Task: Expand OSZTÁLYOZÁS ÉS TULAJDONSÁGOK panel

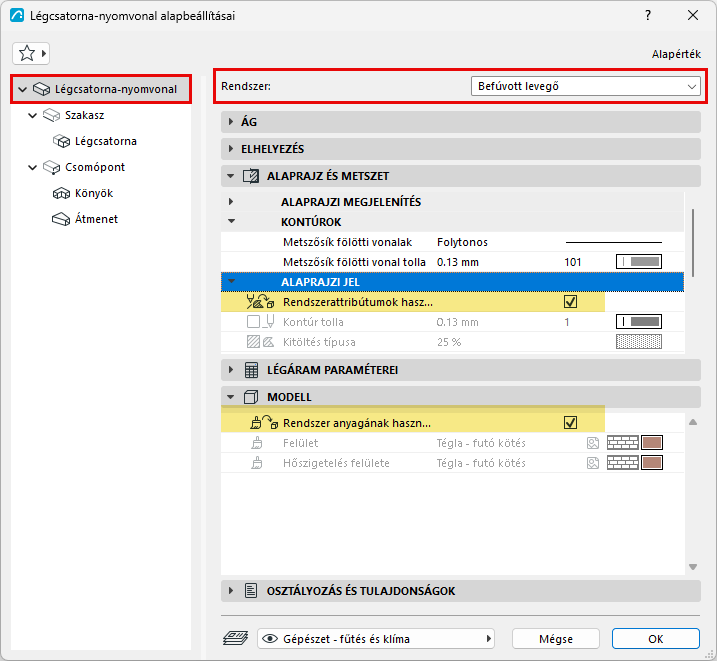Action: click(x=231, y=591)
